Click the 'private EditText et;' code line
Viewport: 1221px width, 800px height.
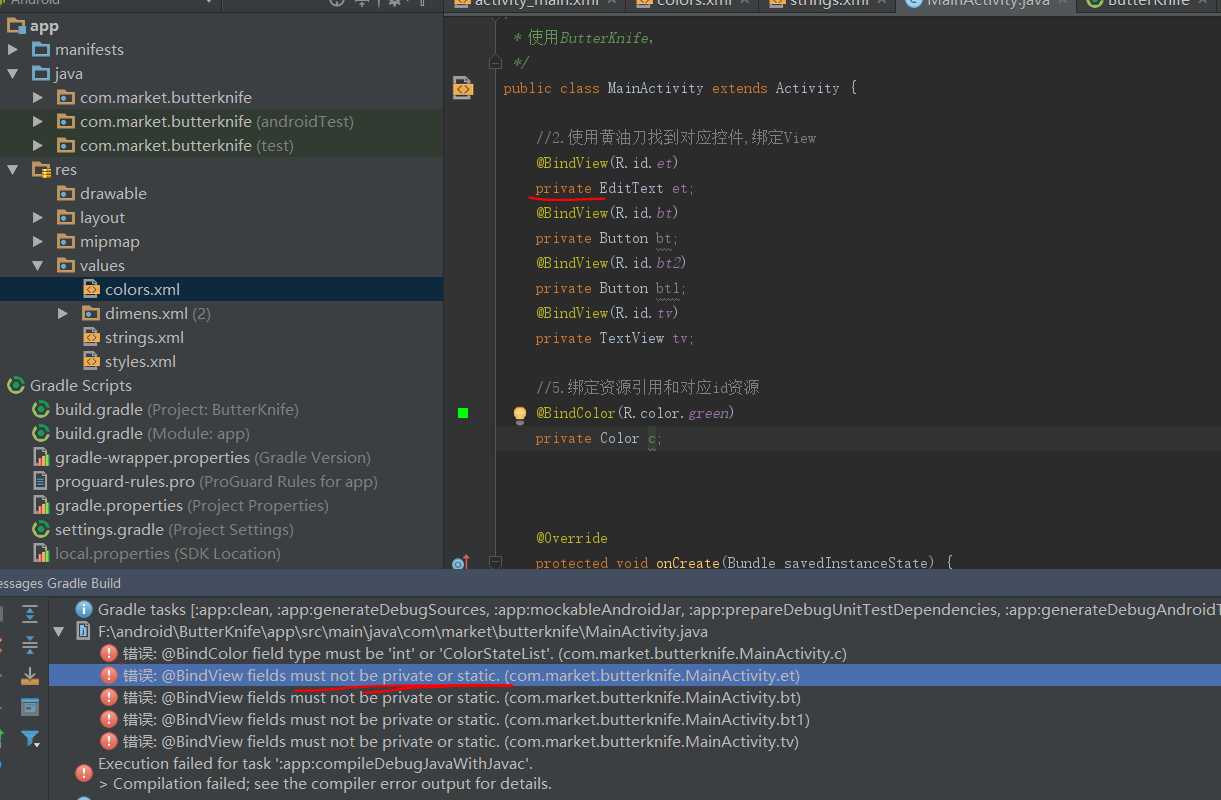click(x=614, y=188)
